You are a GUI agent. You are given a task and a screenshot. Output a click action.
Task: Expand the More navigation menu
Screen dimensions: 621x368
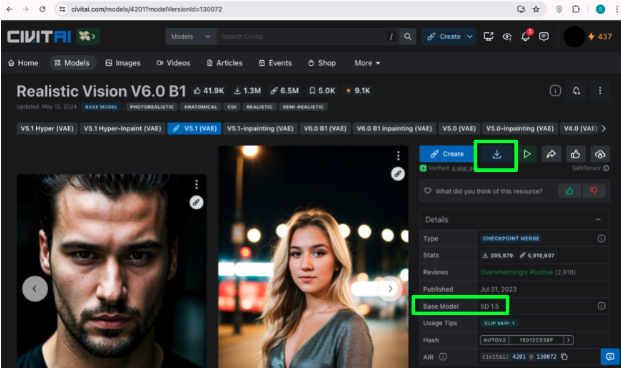[x=367, y=63]
